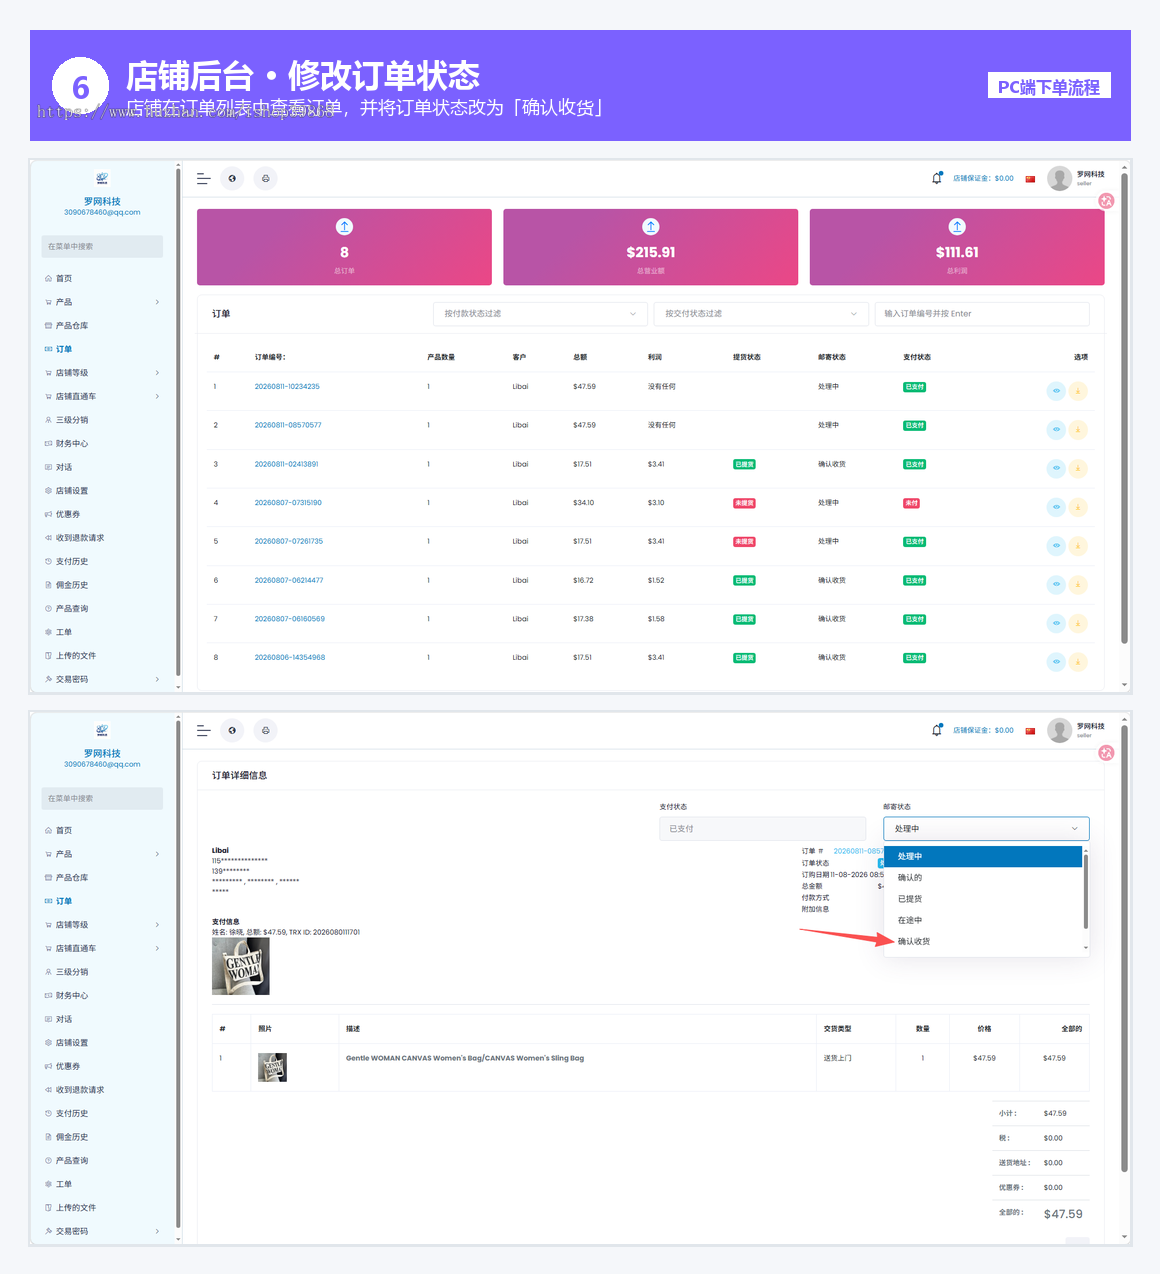Open the globe icon on the order details screen
The image size is (1160, 1274).
point(232,731)
